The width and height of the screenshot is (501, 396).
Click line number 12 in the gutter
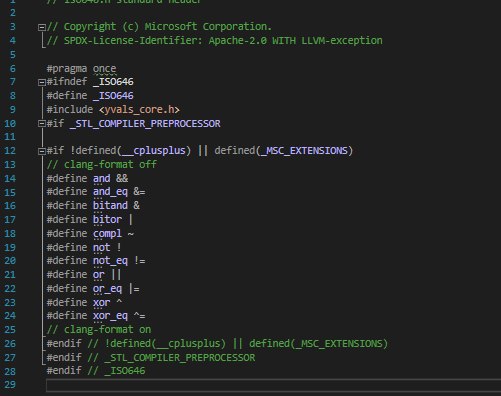[x=10, y=151]
